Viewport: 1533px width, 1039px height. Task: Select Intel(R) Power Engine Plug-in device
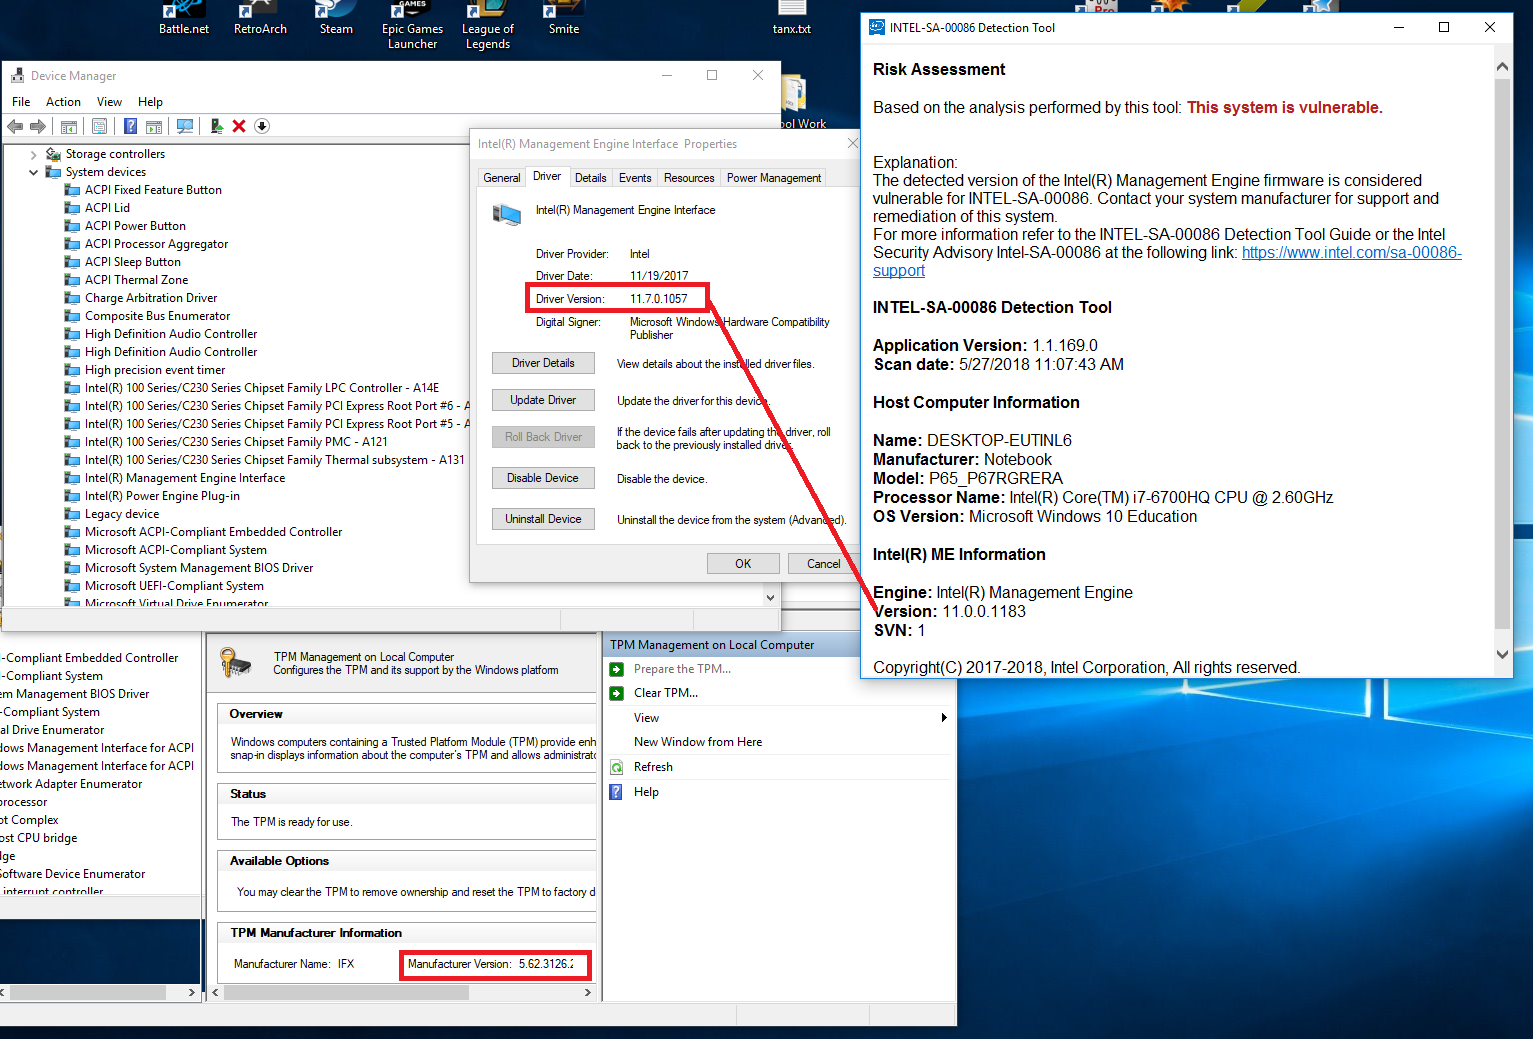point(162,496)
